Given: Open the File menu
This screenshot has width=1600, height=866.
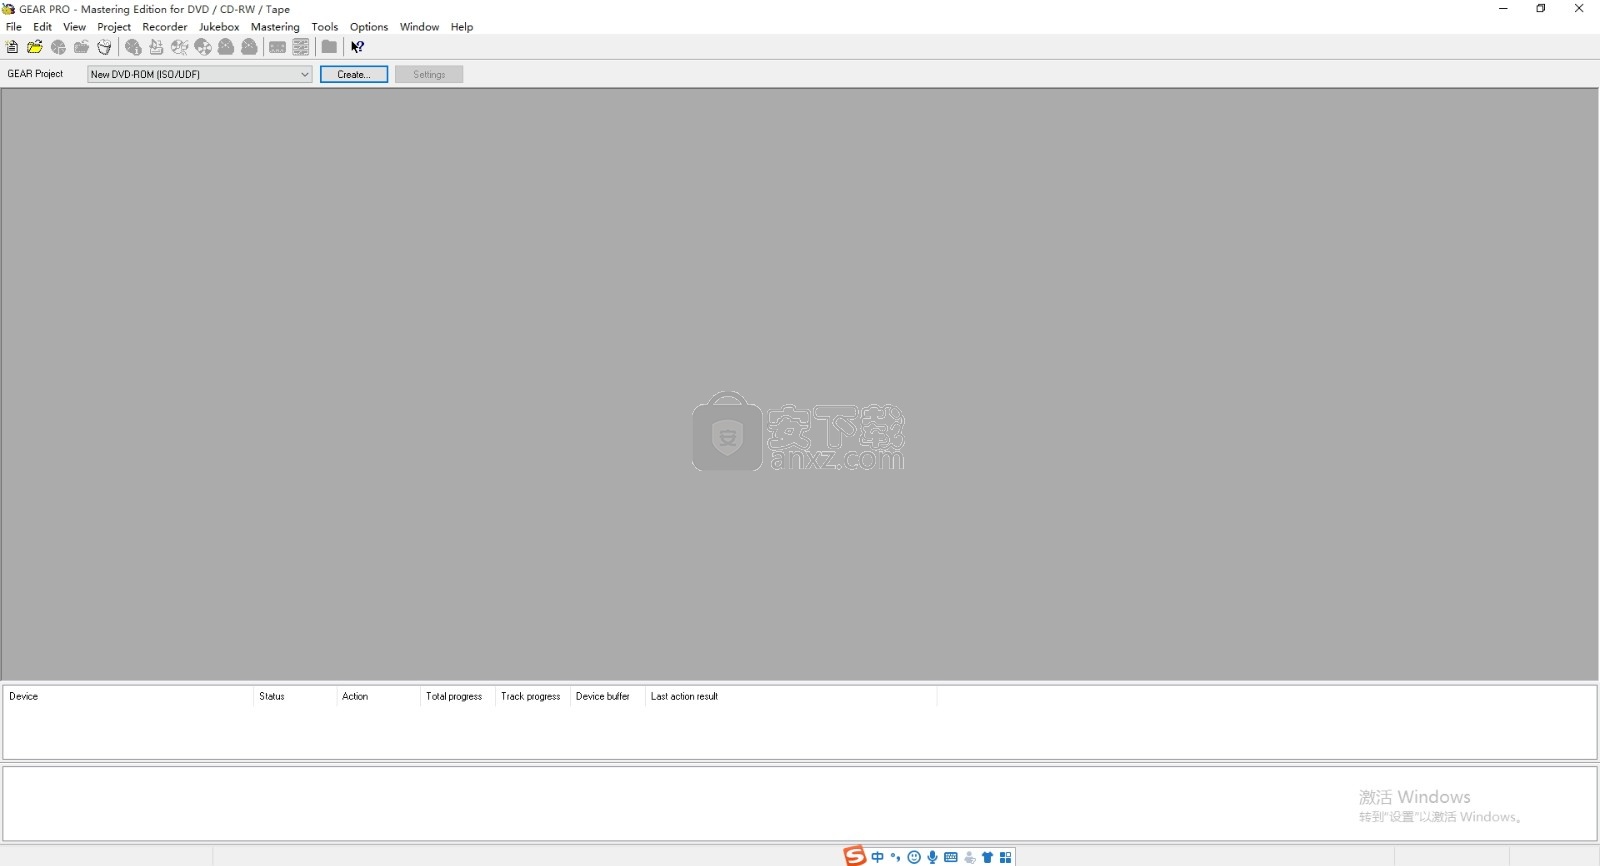Looking at the screenshot, I should pos(14,27).
